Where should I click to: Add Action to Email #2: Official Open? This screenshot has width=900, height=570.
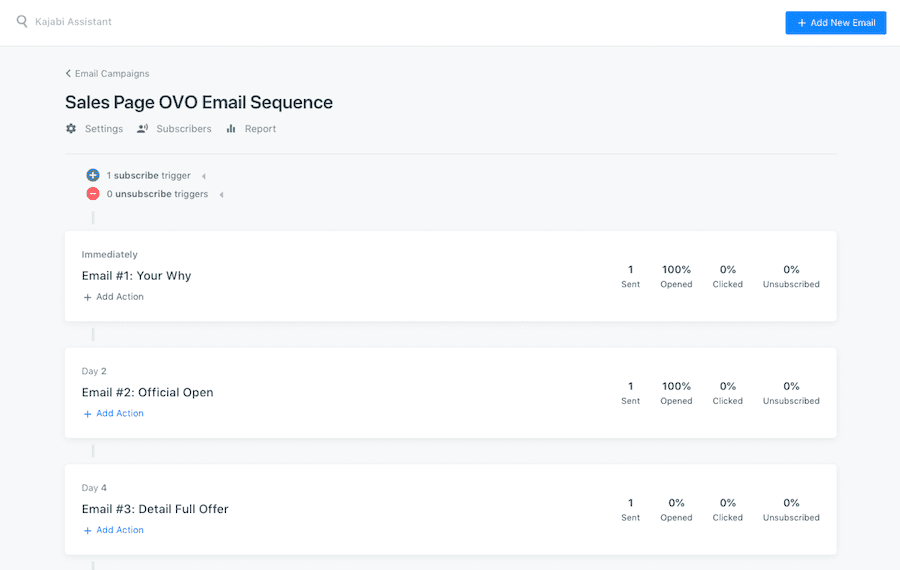(114, 413)
